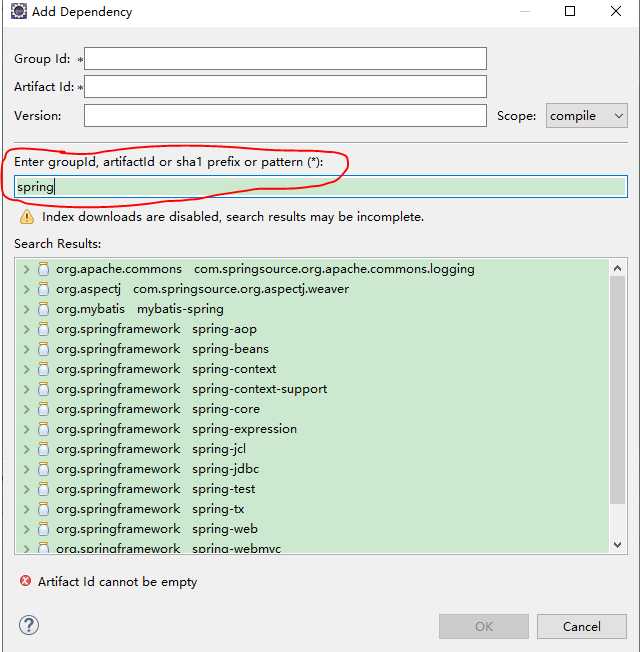
Task: Click the jar icon for com.springsource.org.aspectj.weaver
Action: (x=43, y=289)
